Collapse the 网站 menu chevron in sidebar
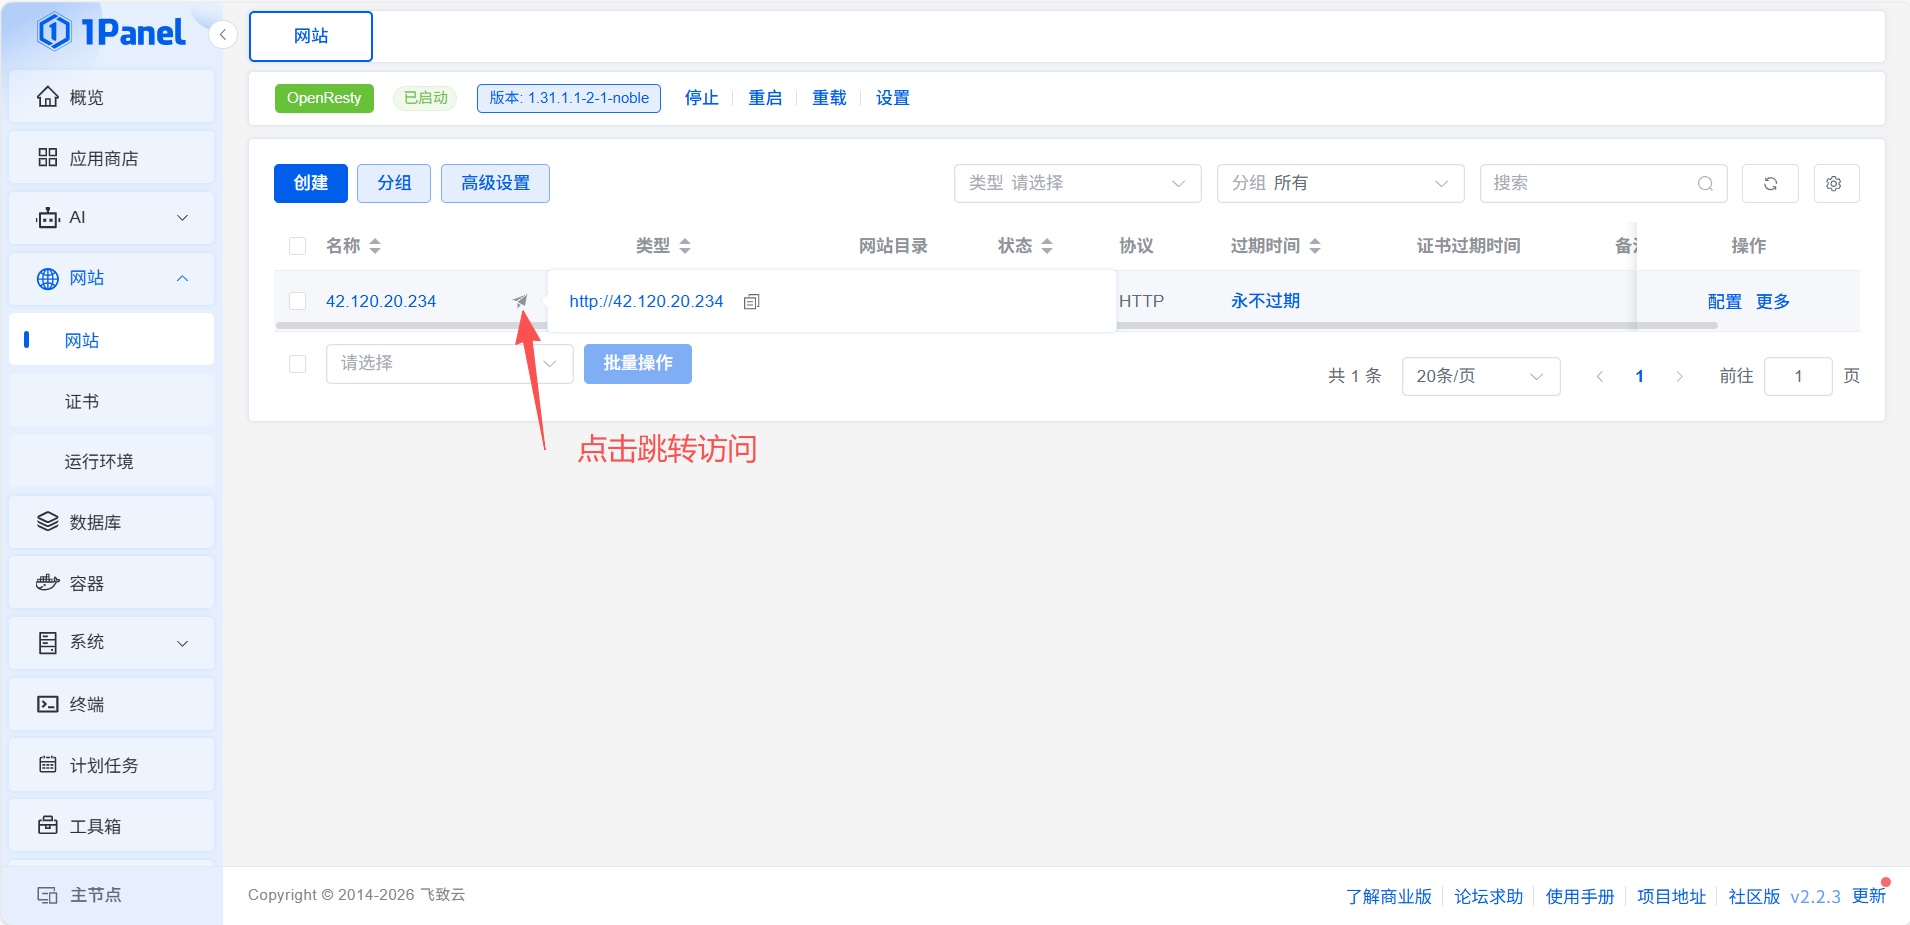Screen dimensions: 1910x925 [182, 279]
